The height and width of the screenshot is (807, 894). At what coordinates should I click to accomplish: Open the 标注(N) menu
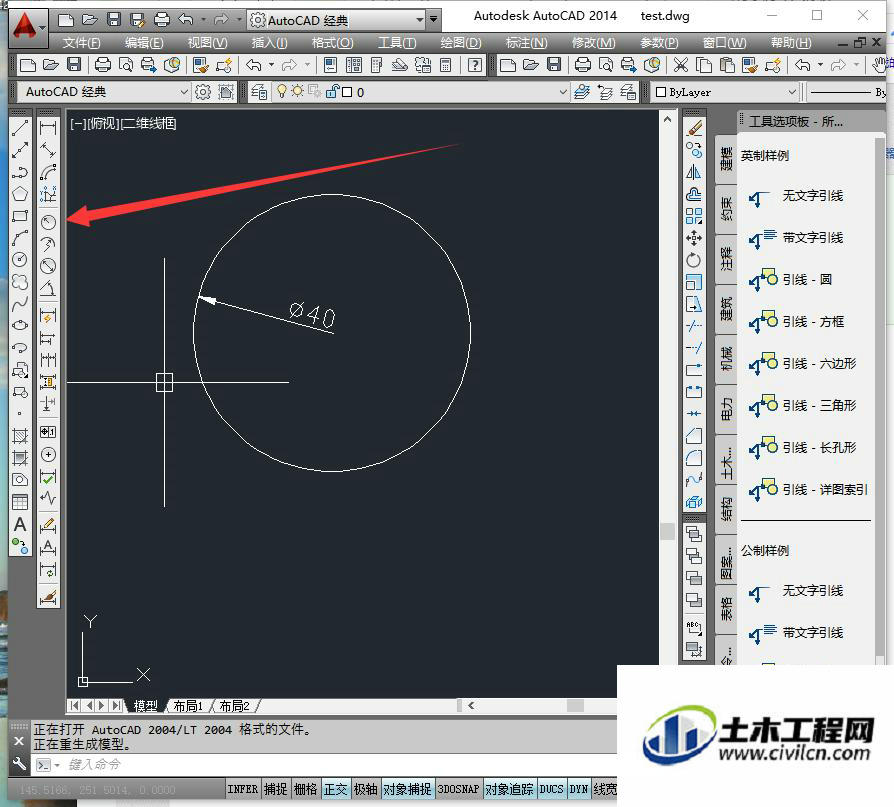[526, 43]
